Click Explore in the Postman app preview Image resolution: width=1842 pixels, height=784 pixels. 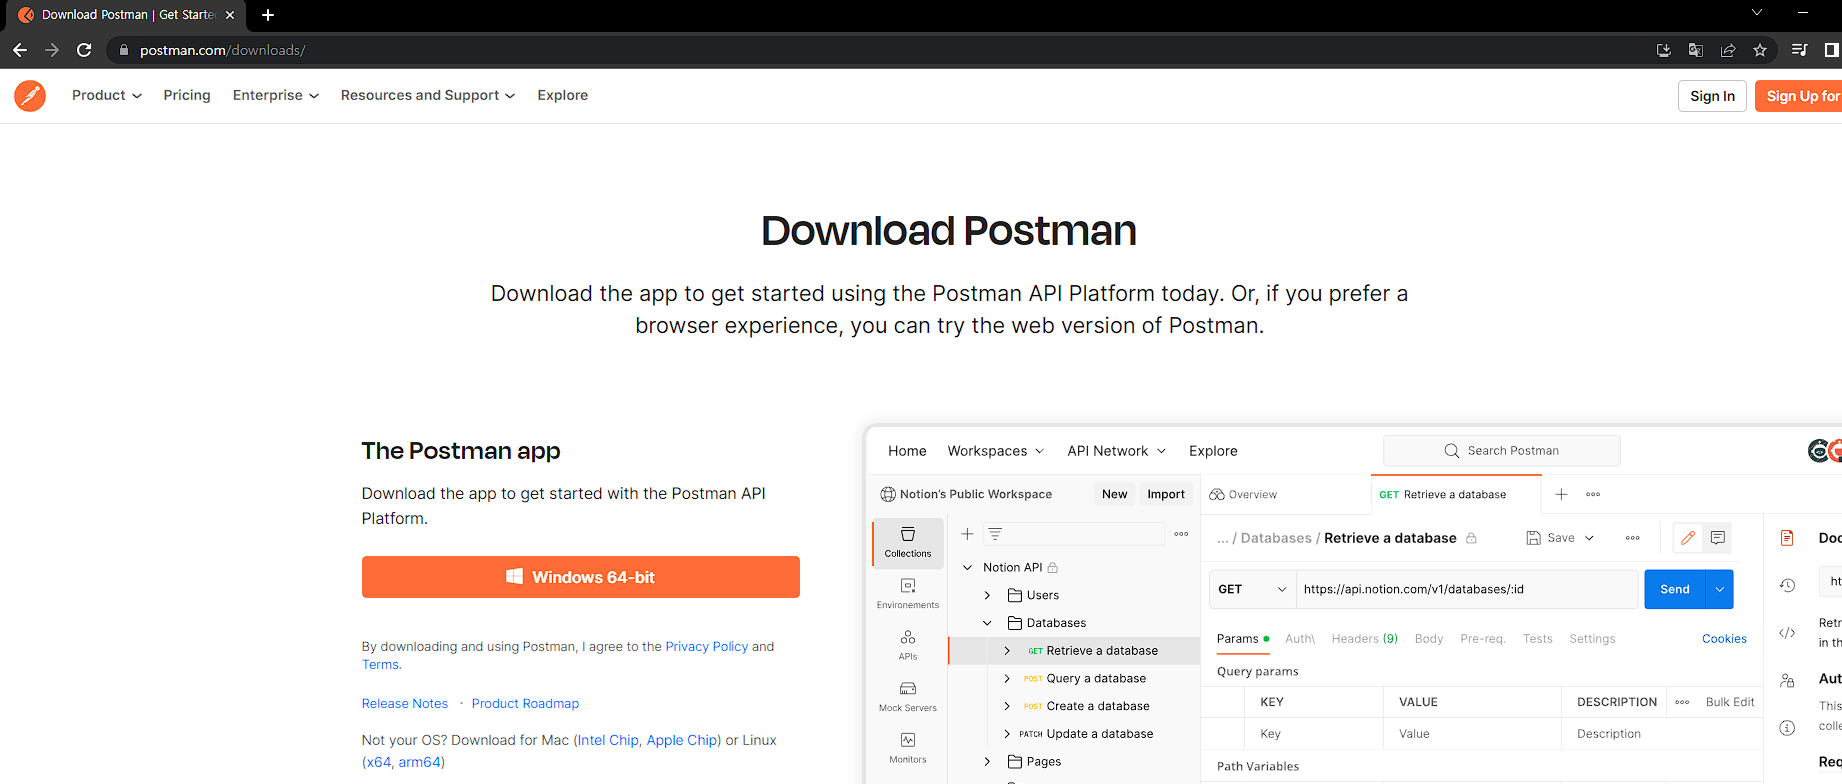1213,451
